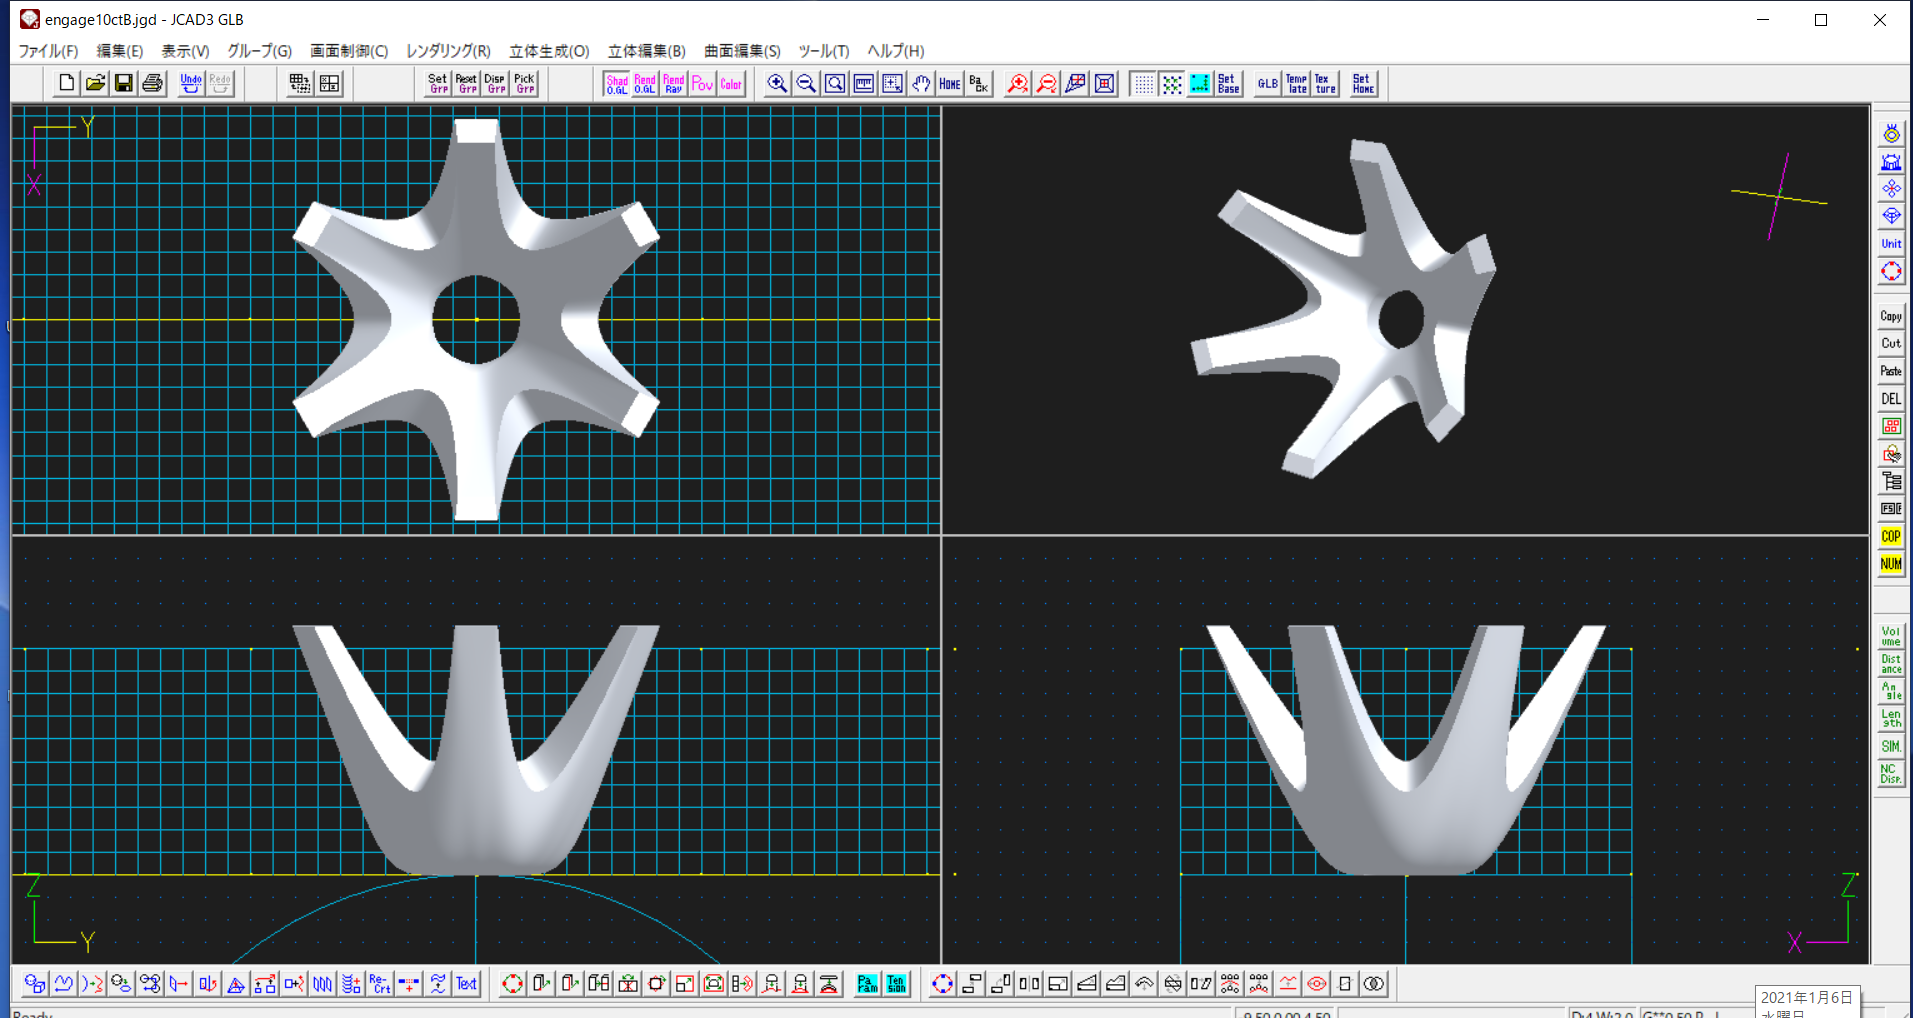The width and height of the screenshot is (1913, 1018).
Task: Open the ファイル(F) menu
Action: pos(48,50)
